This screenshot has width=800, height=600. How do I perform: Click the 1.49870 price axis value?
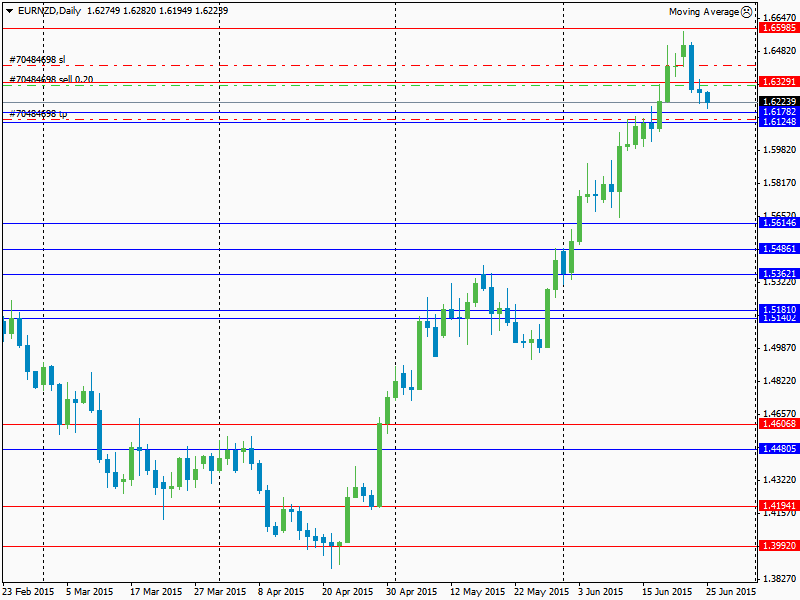[779, 348]
